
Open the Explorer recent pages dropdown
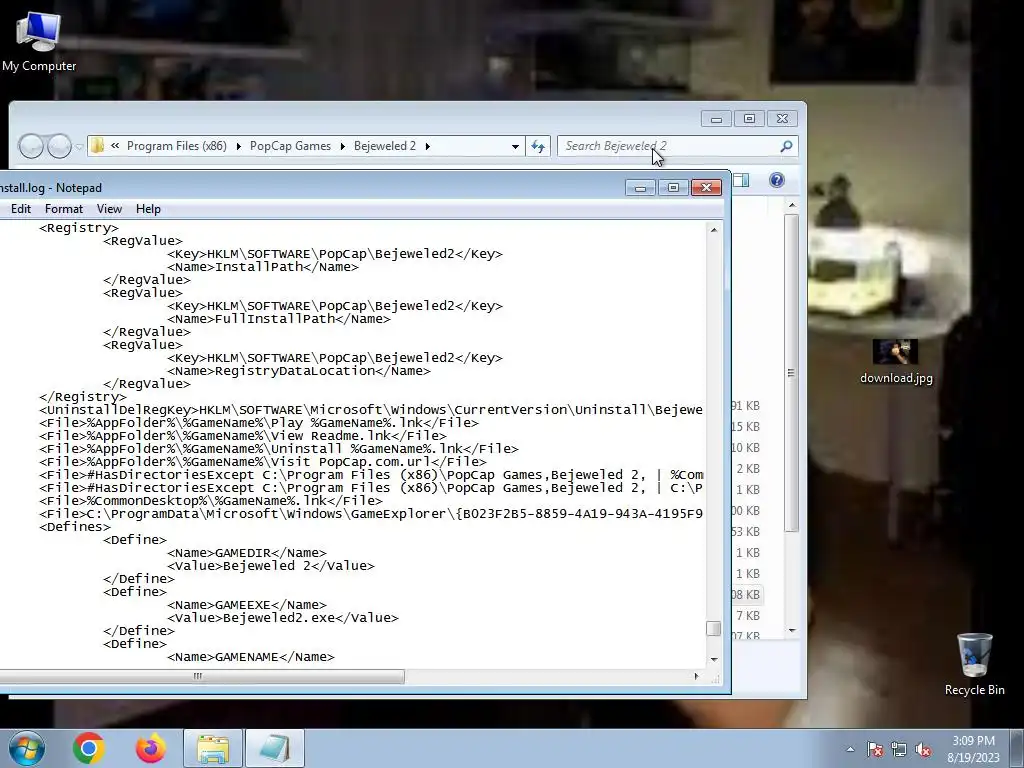point(79,147)
